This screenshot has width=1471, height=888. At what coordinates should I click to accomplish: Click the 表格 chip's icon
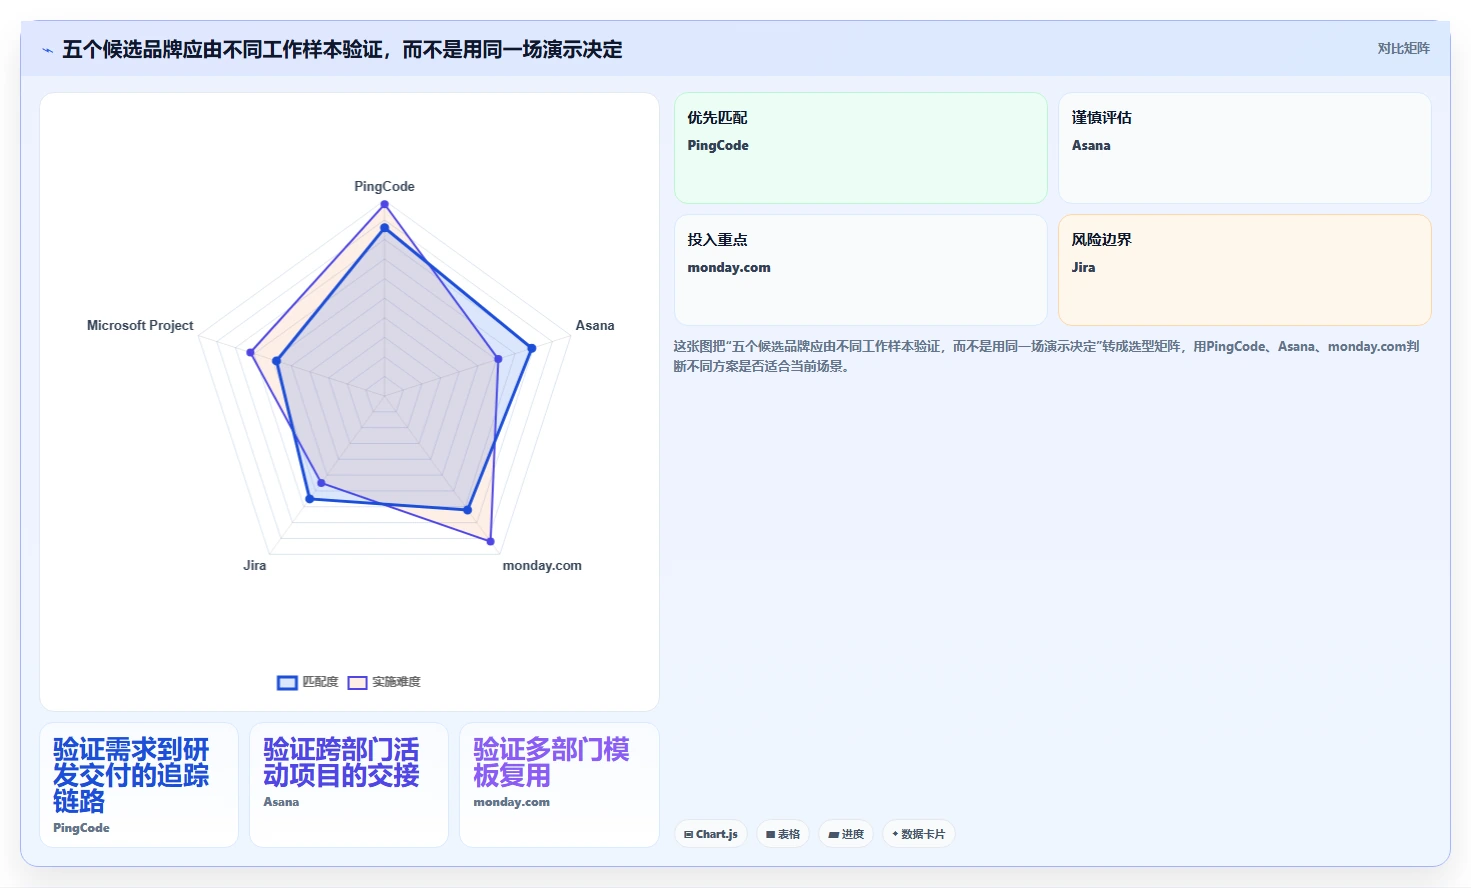point(770,834)
